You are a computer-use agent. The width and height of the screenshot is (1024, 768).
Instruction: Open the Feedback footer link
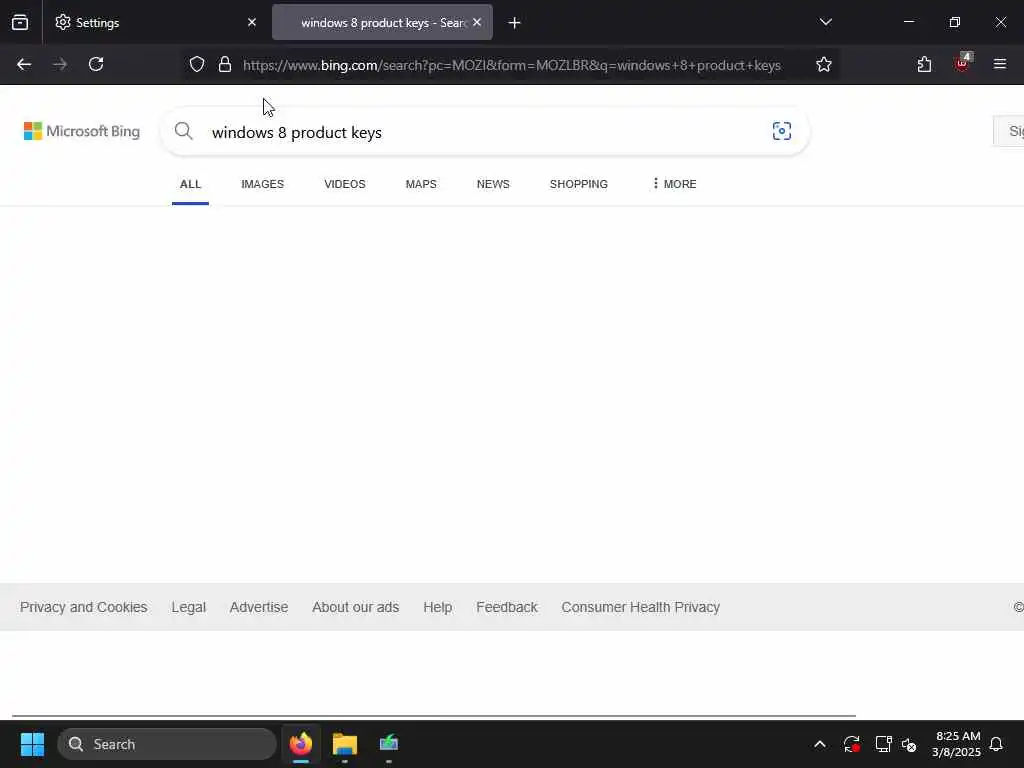(507, 607)
